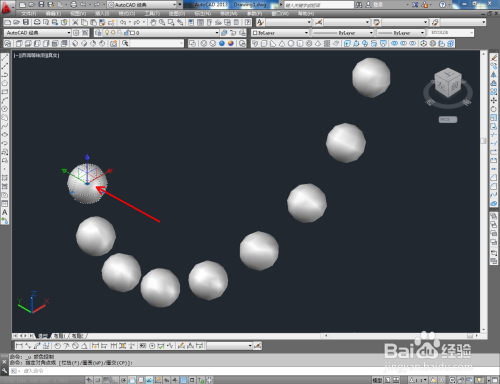Image resolution: width=500 pixels, height=384 pixels.
Task: Open the File (F) menu
Action: point(29,14)
